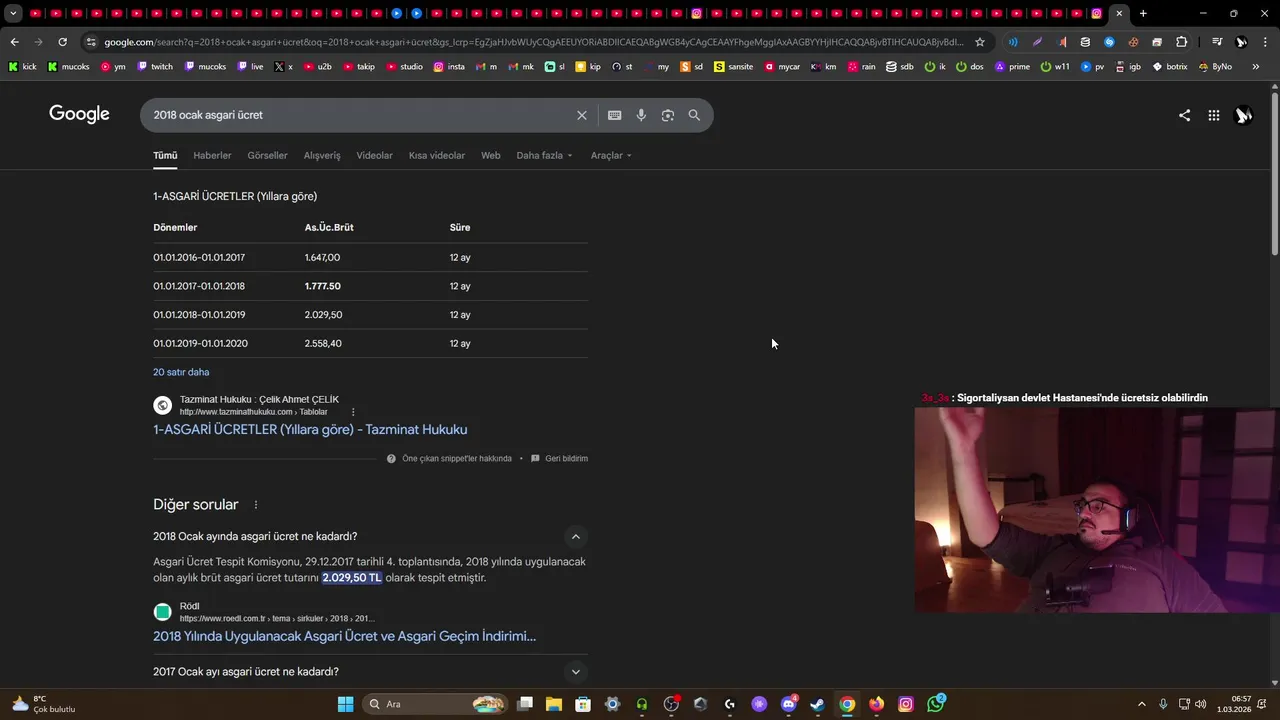The width and height of the screenshot is (1280, 720).
Task: Select the 2.029,50 value in the table
Action: tap(323, 315)
